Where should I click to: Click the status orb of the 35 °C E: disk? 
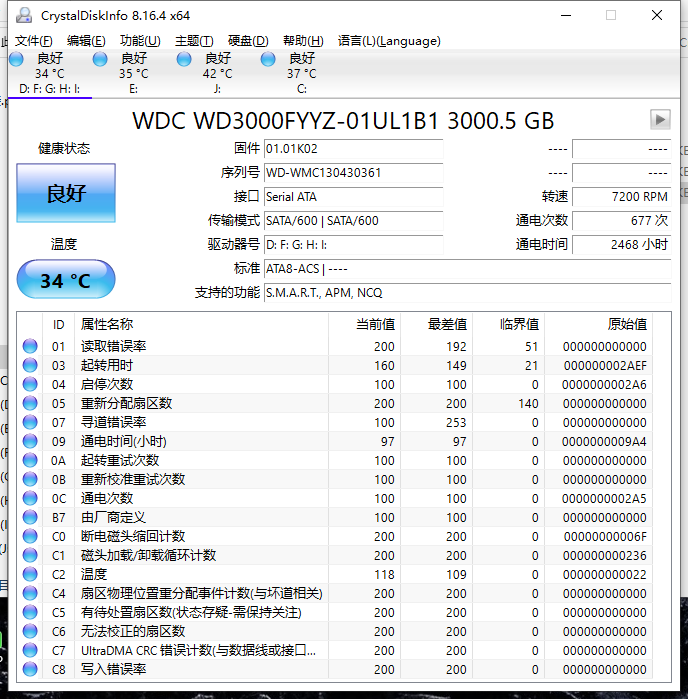point(100,59)
